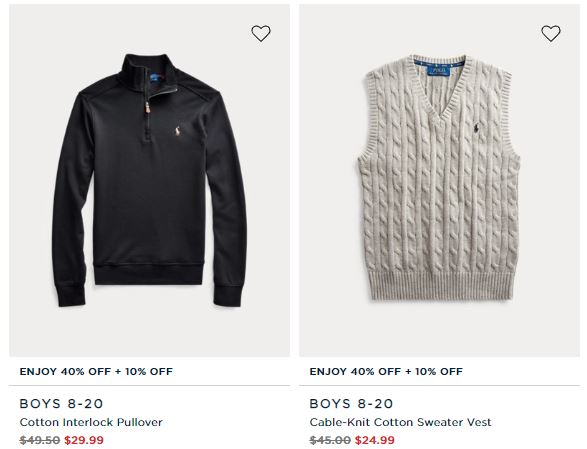Image resolution: width=587 pixels, height=449 pixels.
Task: Open the Cable-Knit Cotton Sweater Vest link
Action: (400, 422)
